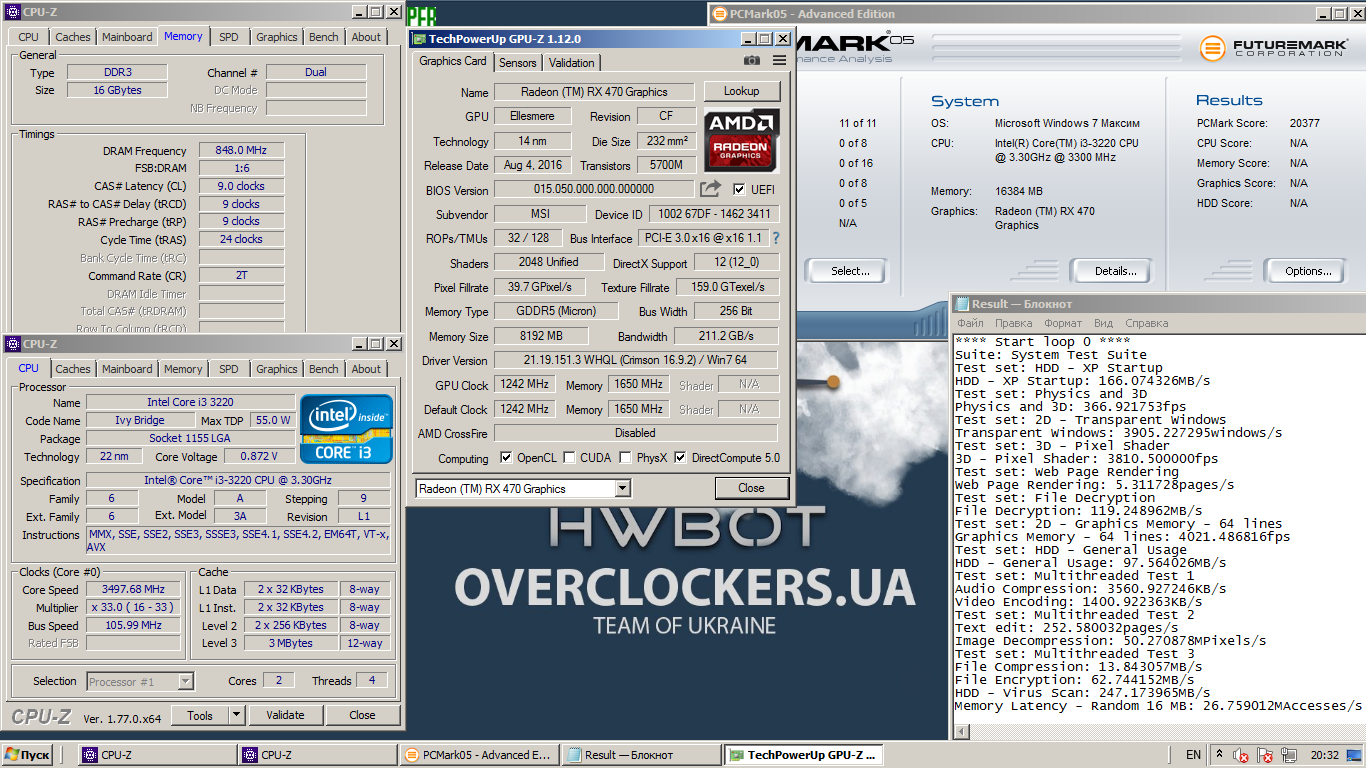Image resolution: width=1366 pixels, height=768 pixels.
Task: Switch to Result Блокнот from the taskbar
Action: (x=641, y=755)
